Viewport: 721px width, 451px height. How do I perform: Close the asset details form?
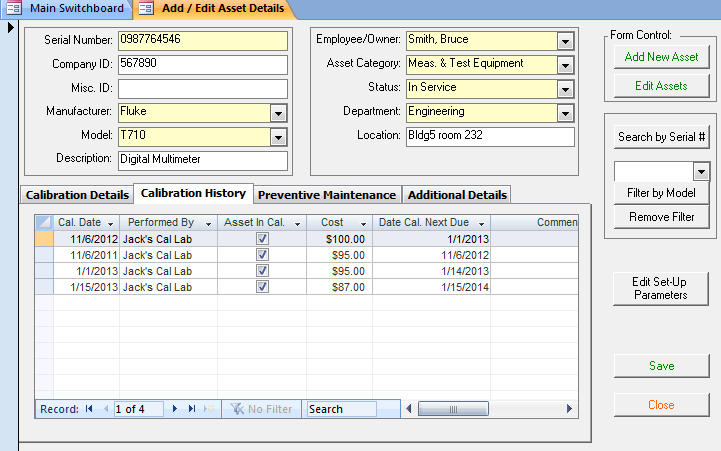(x=661, y=405)
